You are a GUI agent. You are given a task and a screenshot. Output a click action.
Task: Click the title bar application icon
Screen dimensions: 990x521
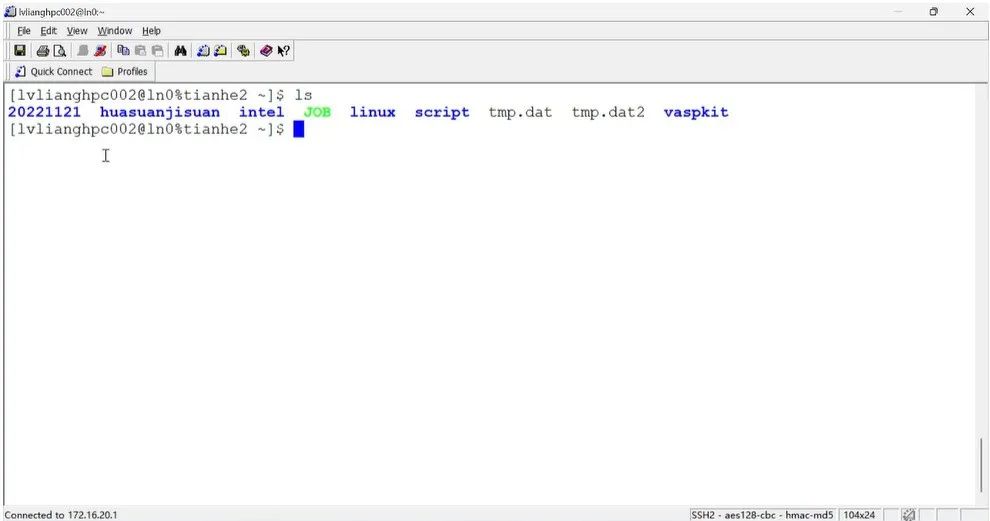click(10, 11)
